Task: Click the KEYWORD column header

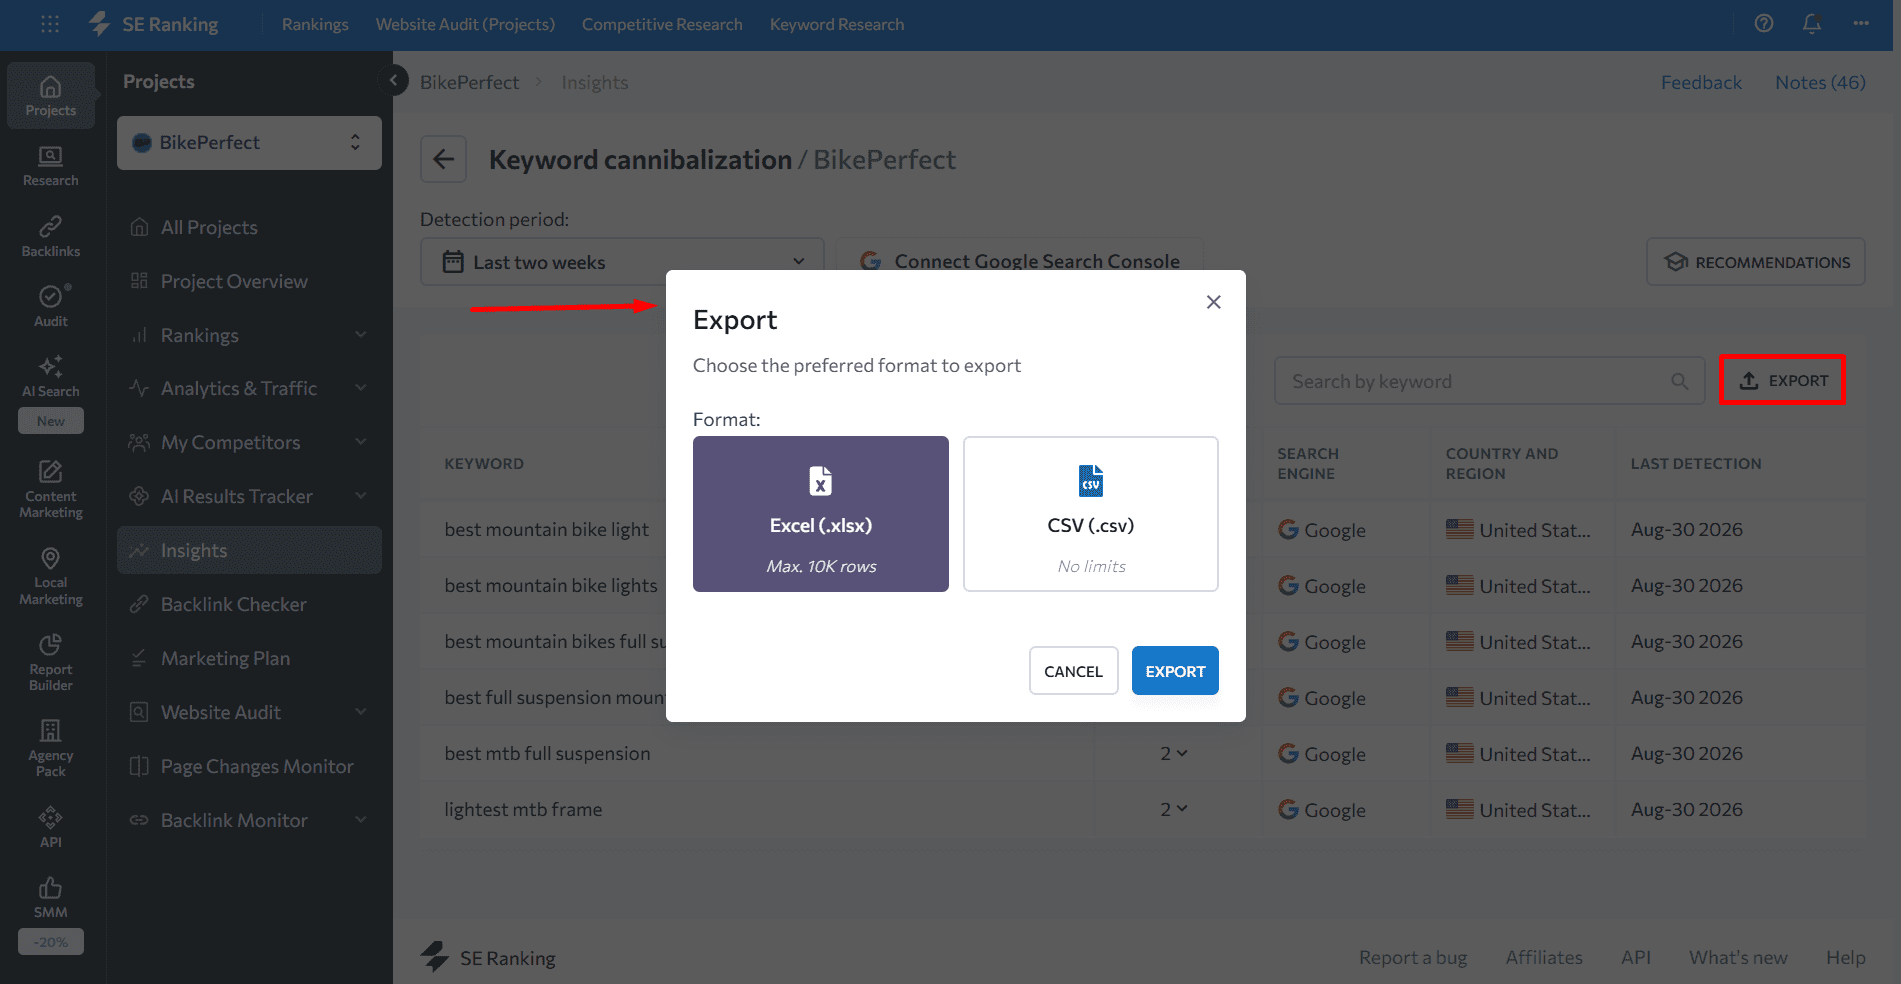Action: coord(484,464)
